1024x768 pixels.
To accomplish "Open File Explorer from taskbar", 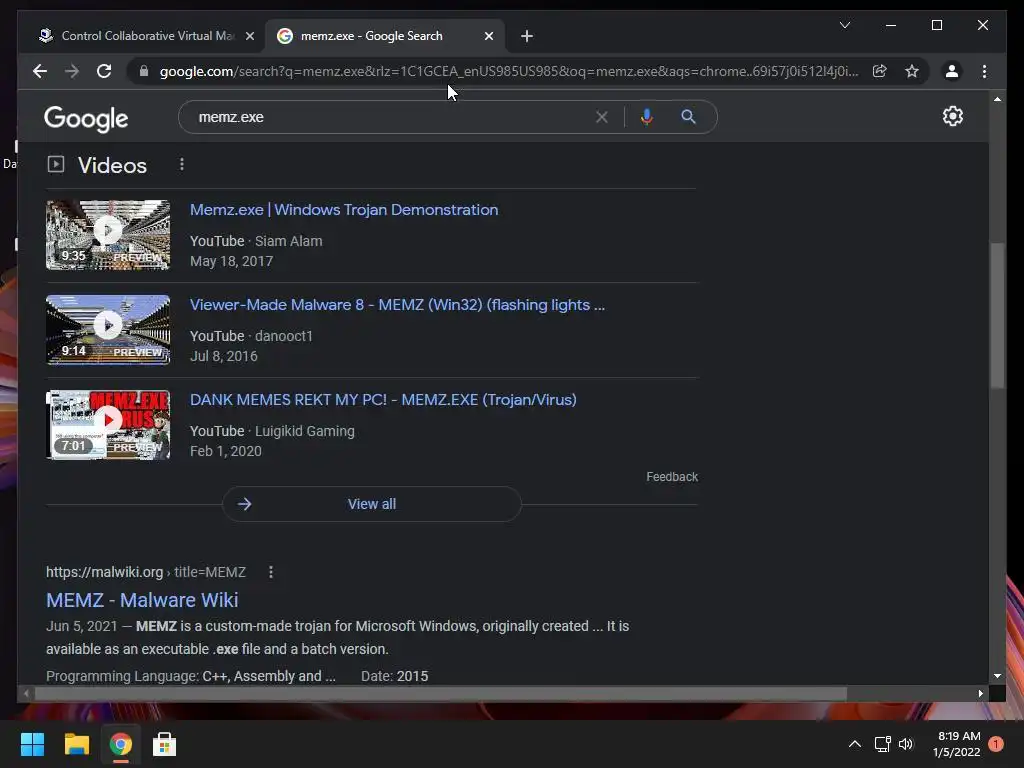I will pyautogui.click(x=76, y=744).
